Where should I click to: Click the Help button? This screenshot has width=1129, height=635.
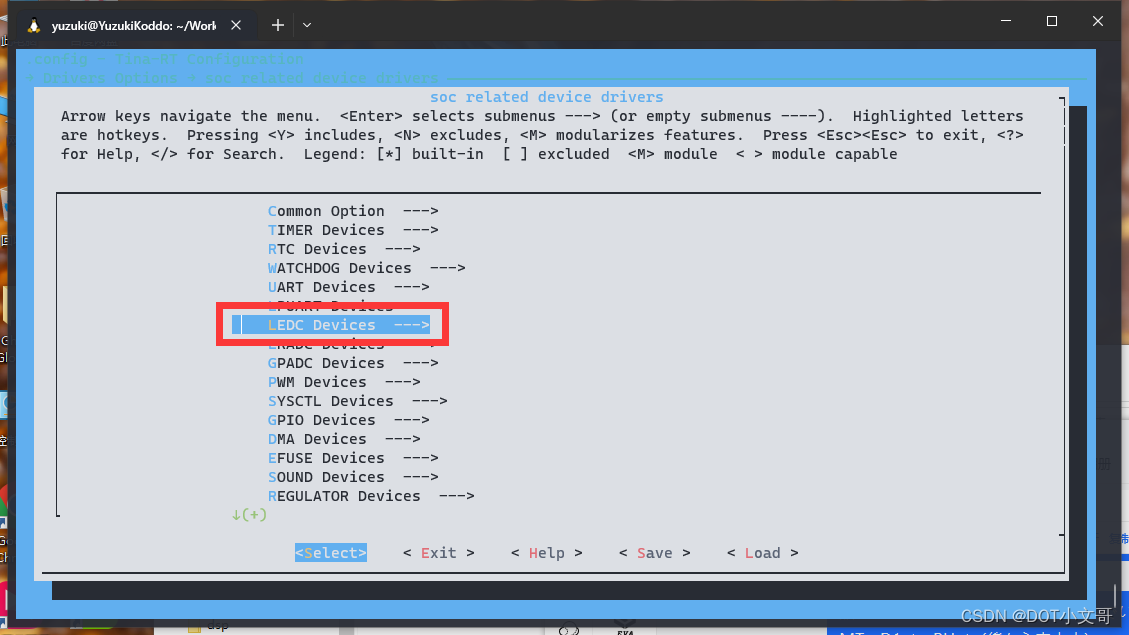(546, 553)
